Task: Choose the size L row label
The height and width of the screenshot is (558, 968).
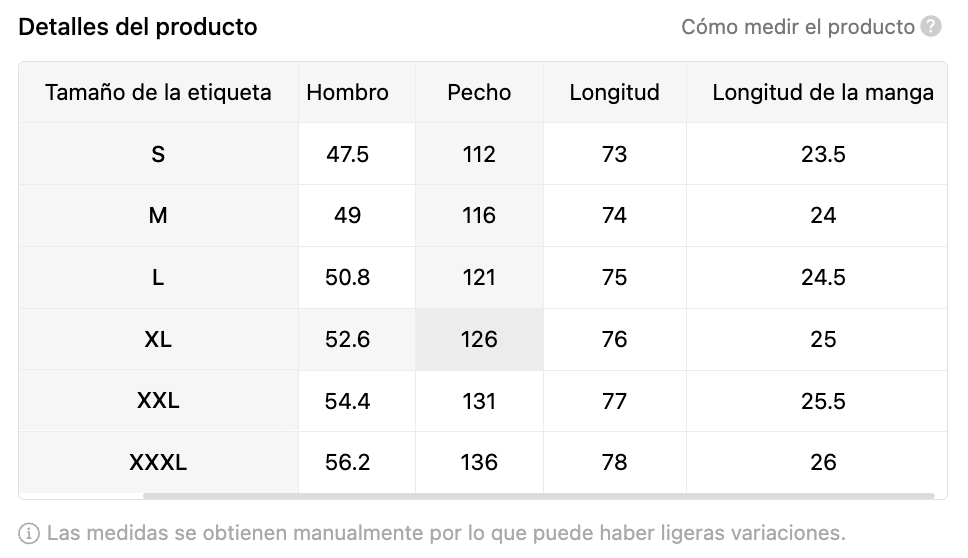Action: (x=158, y=277)
